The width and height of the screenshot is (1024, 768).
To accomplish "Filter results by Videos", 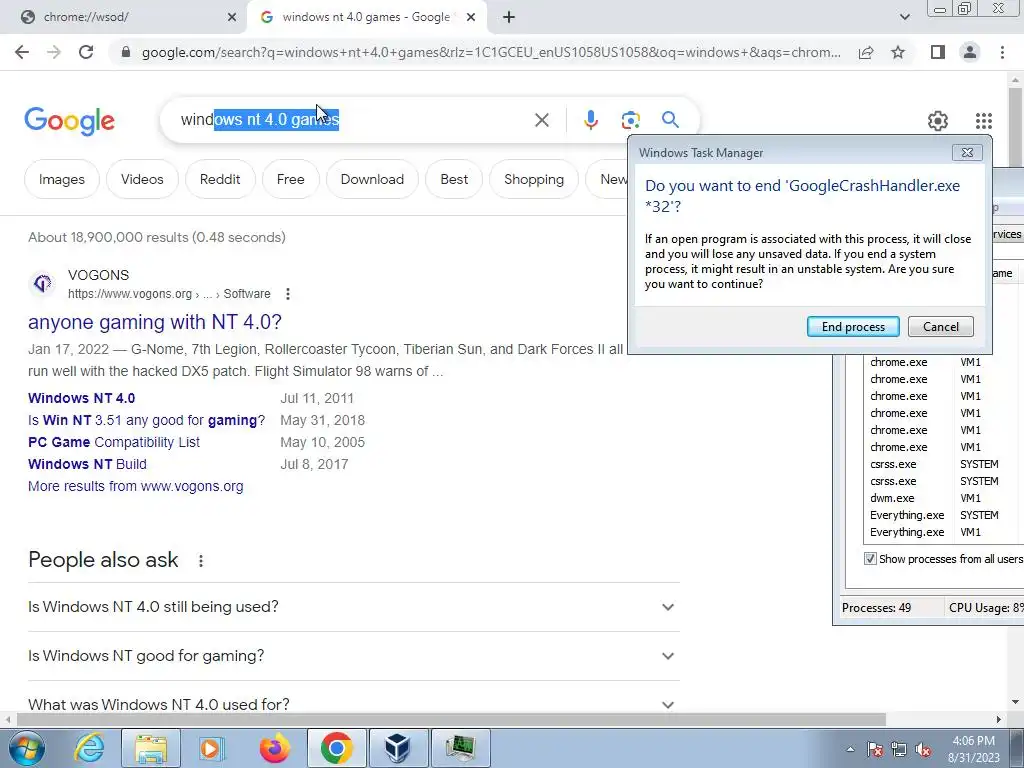I will (142, 180).
